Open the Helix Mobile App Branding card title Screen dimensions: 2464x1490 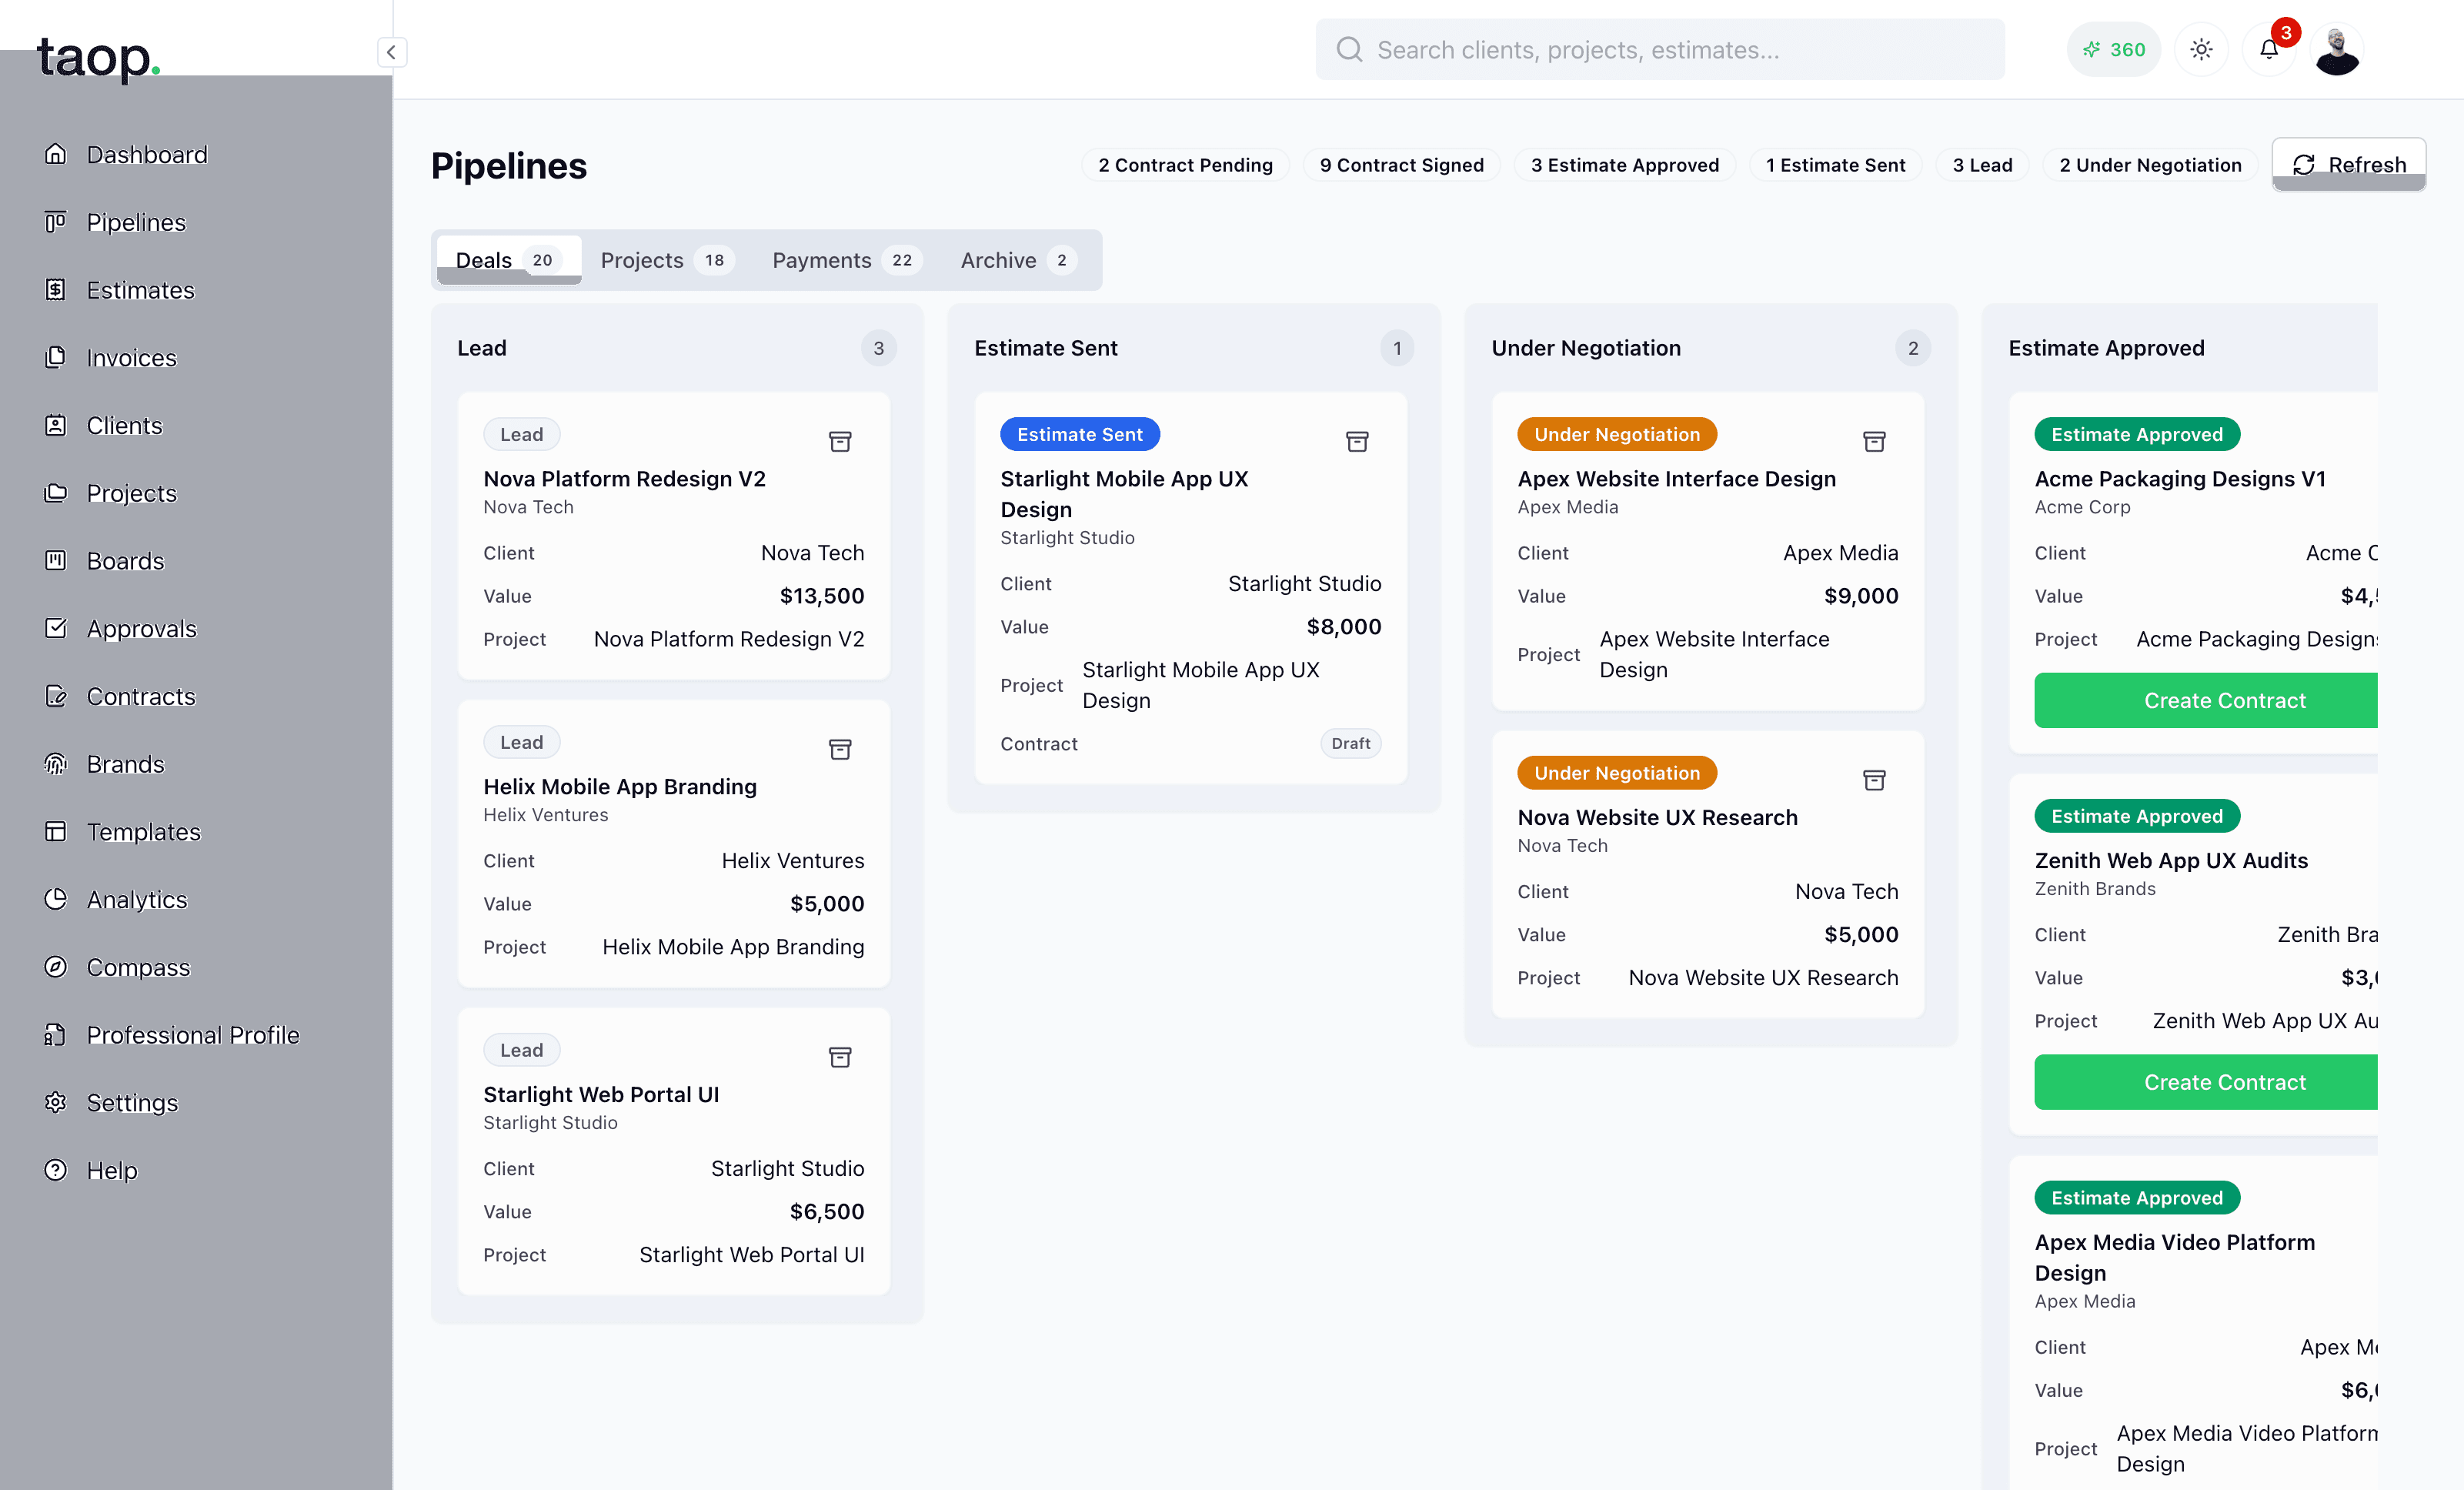point(620,786)
